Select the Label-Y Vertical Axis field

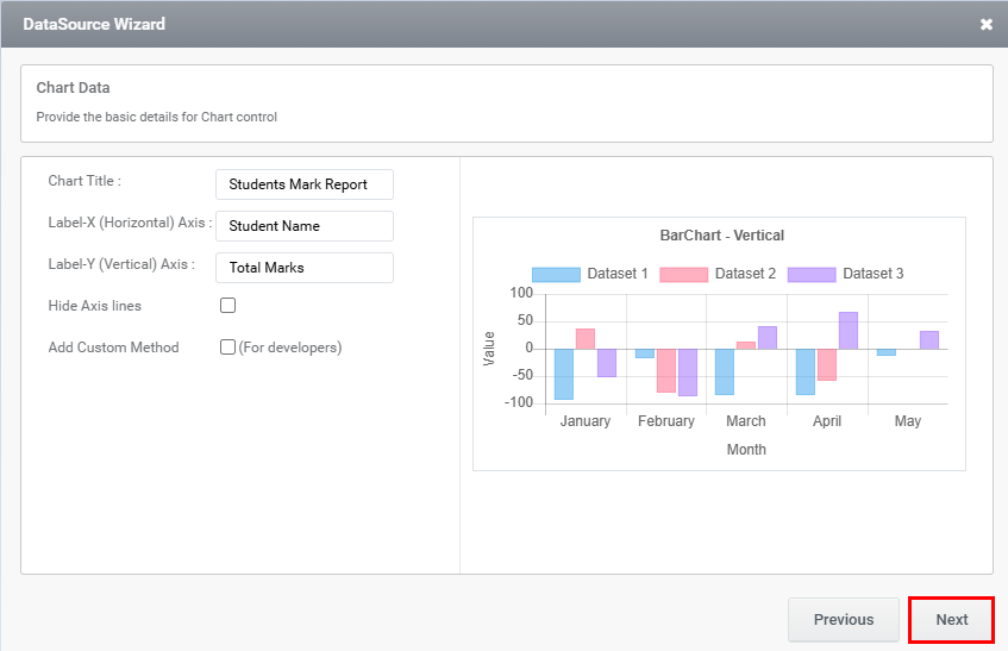tap(304, 268)
